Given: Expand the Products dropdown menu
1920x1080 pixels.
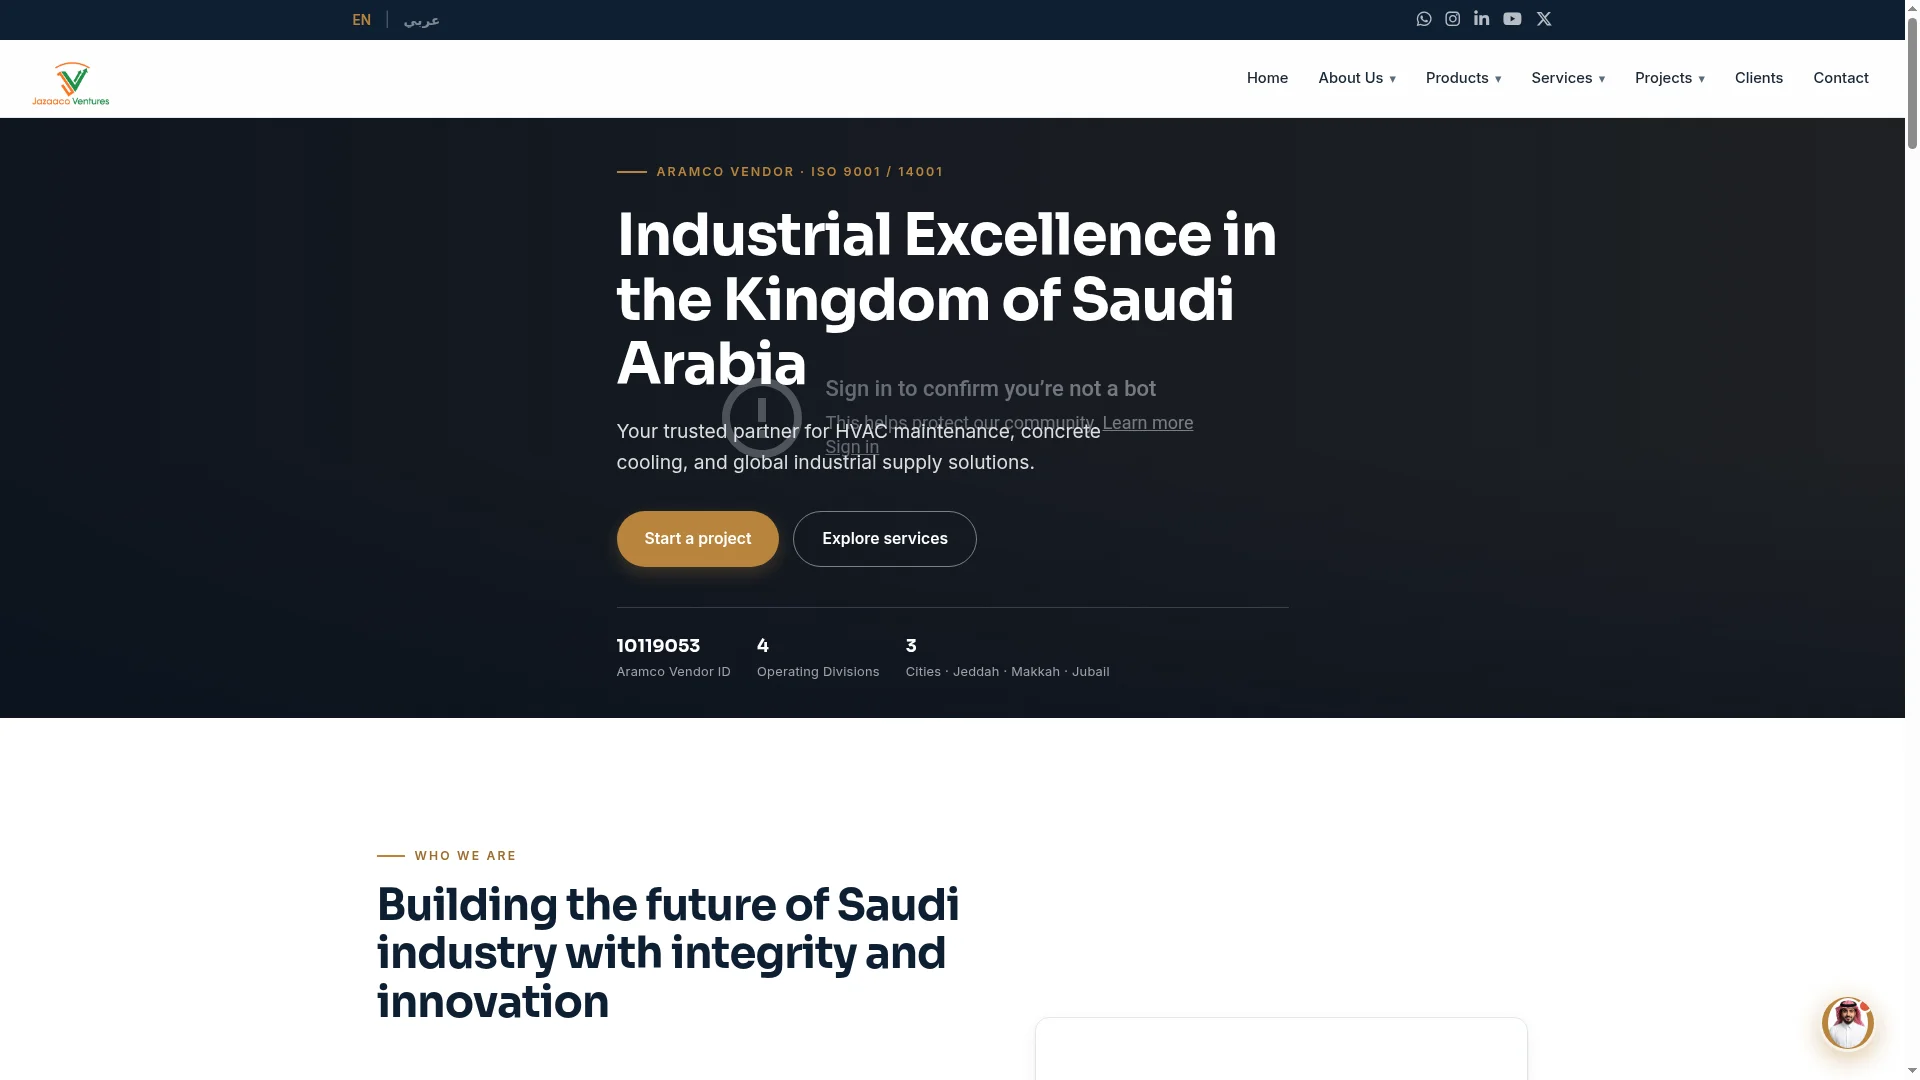Looking at the screenshot, I should coord(1464,78).
